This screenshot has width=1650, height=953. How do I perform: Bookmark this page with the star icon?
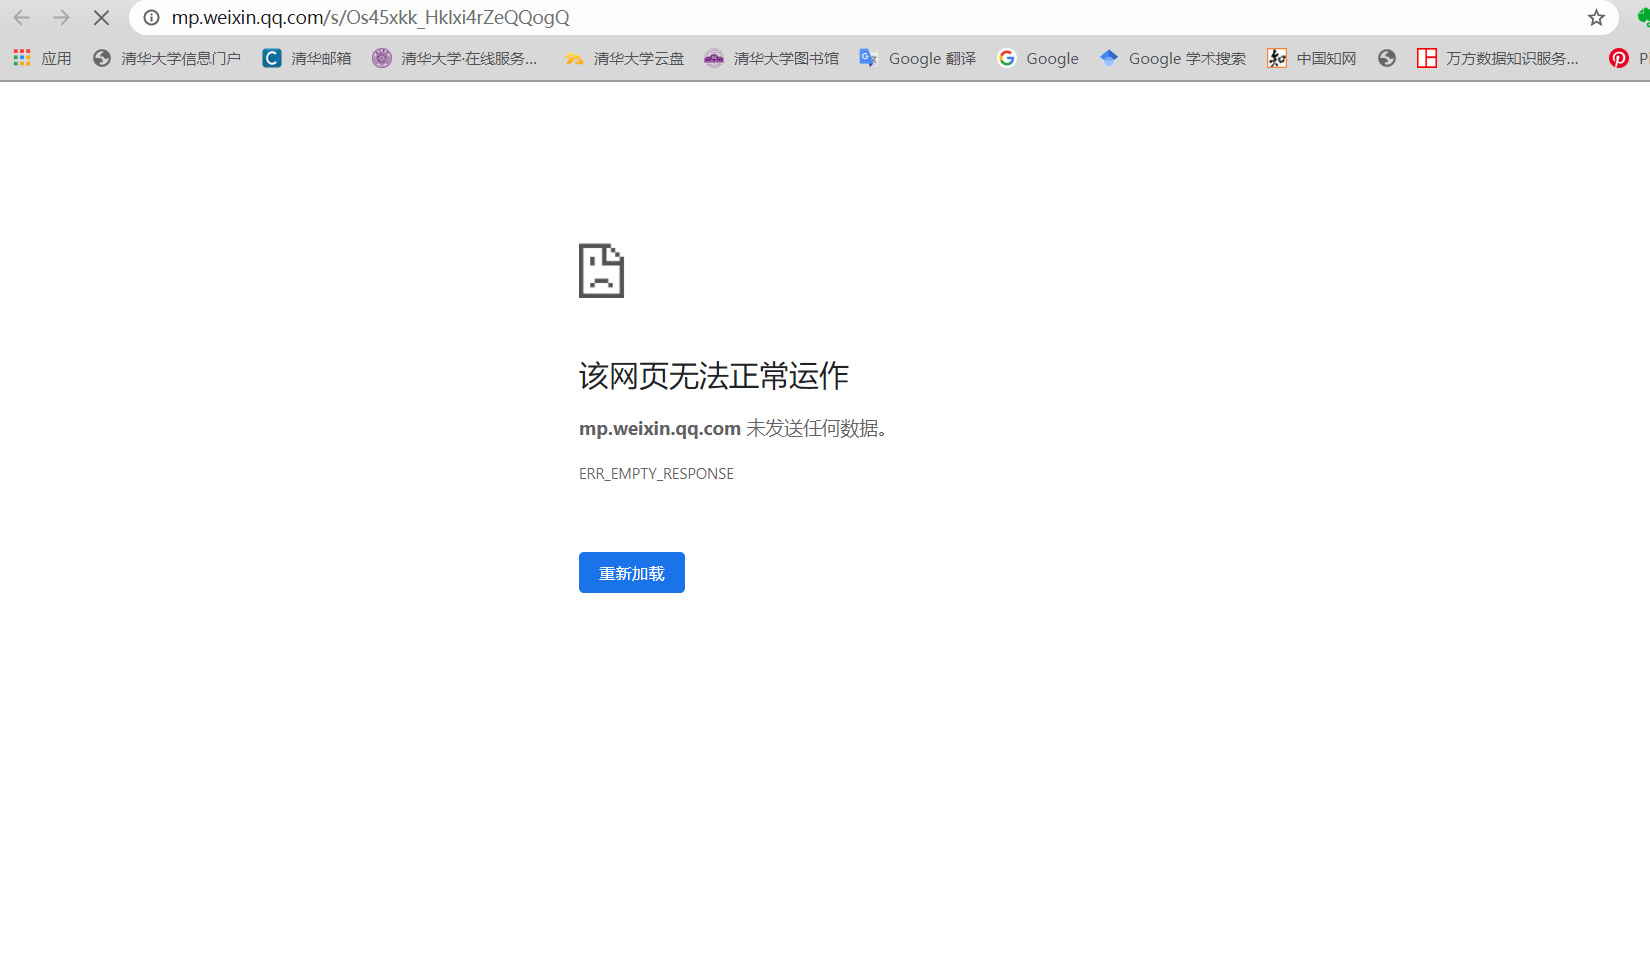click(1596, 18)
